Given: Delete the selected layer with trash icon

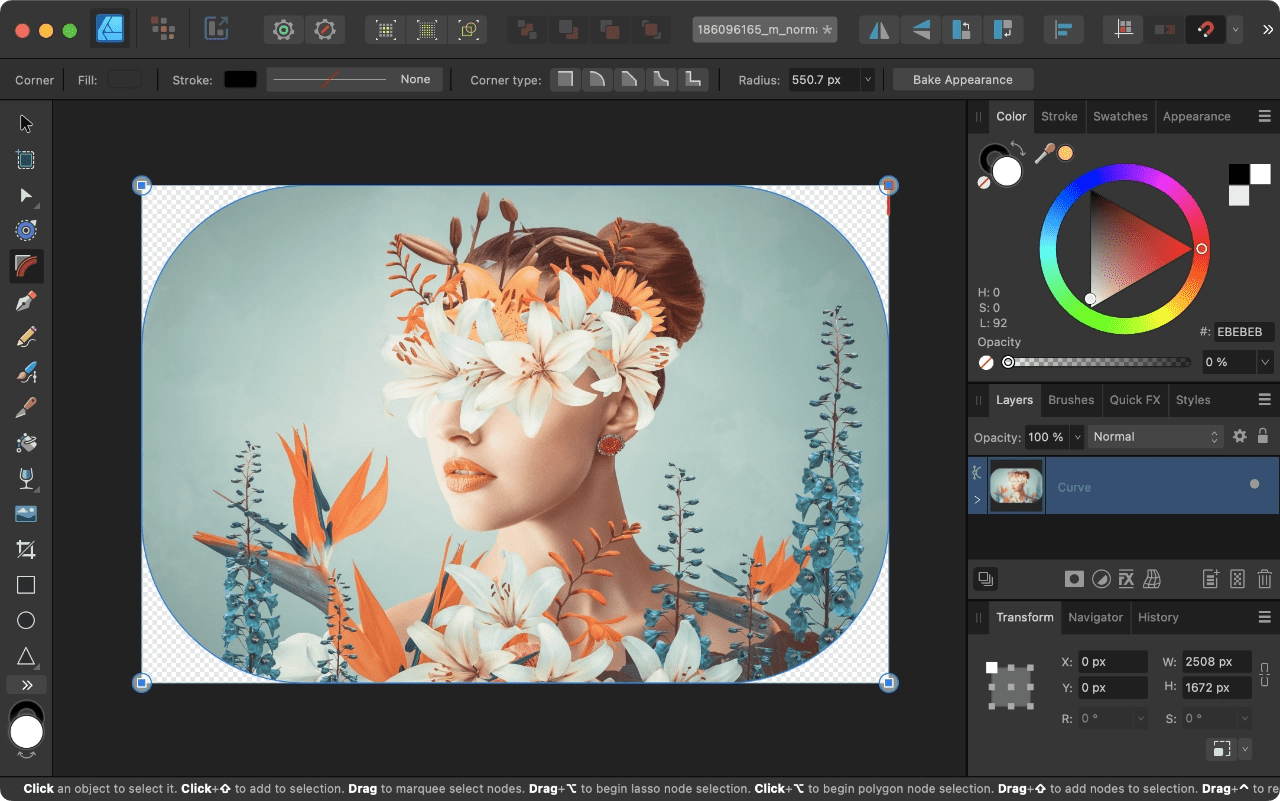Looking at the screenshot, I should [x=1263, y=578].
